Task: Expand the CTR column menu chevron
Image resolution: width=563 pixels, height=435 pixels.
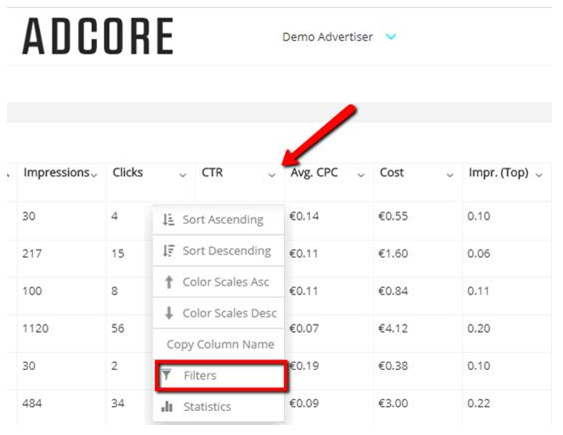Action: tap(272, 175)
